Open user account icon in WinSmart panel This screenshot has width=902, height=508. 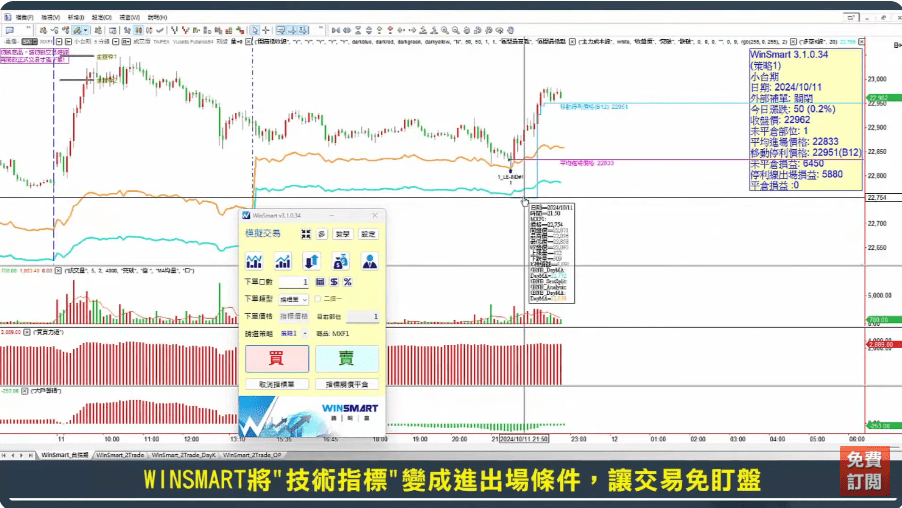[x=369, y=261]
